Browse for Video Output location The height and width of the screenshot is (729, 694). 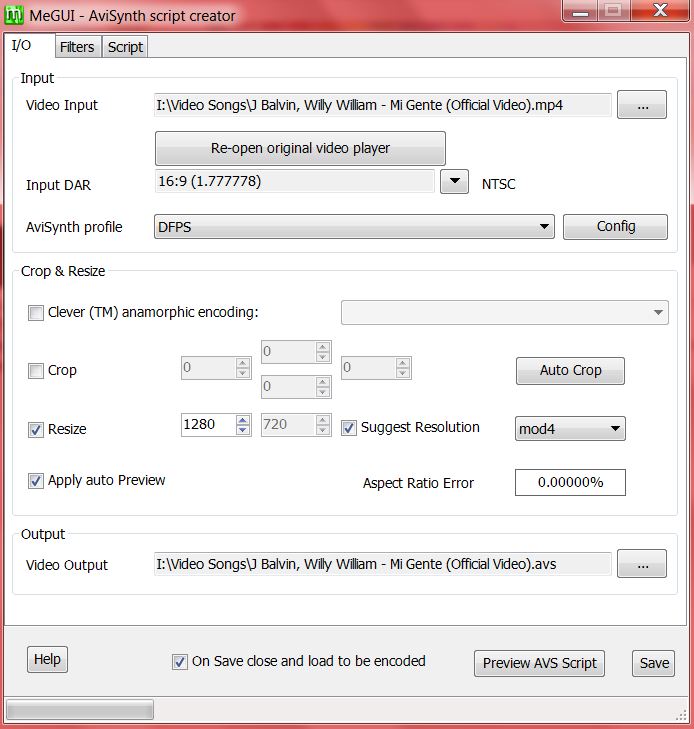pos(642,564)
